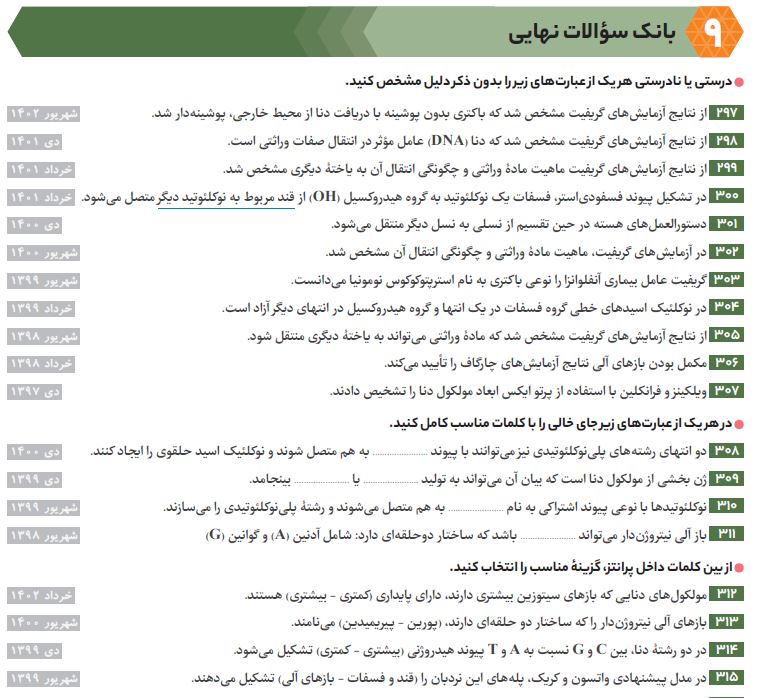Viewport: 761px width, 698px height.
Task: Click the شهریور ۱۳۹۸ tag on question ۳۰۵ row
Action: [x=44, y=336]
